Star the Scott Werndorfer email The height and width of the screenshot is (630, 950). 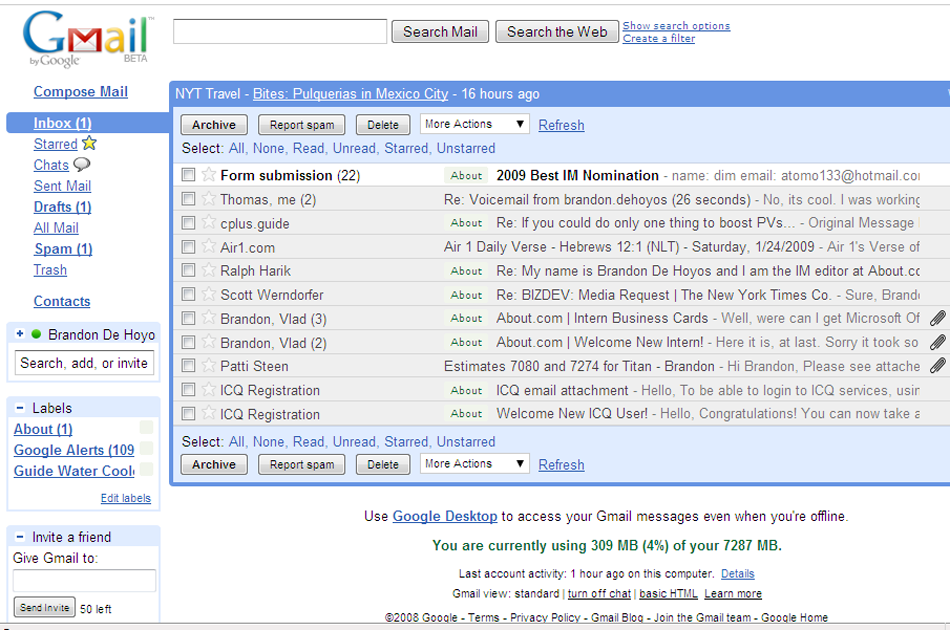coord(208,294)
